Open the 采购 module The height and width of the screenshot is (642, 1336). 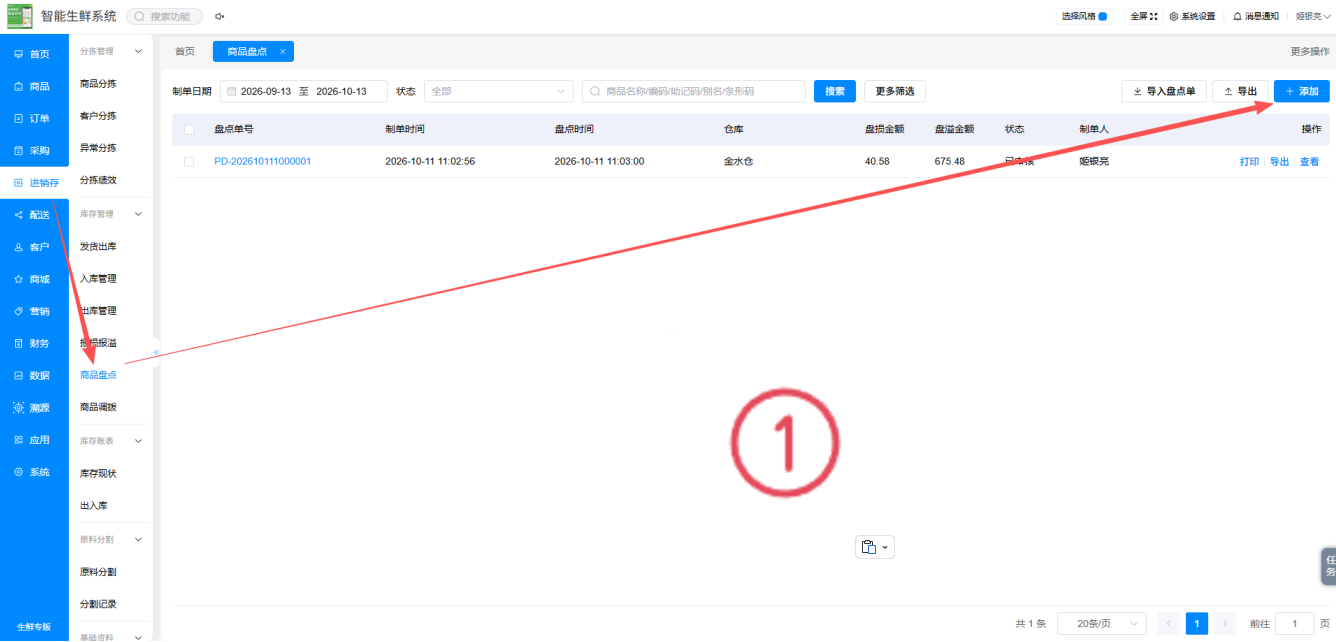click(34, 150)
